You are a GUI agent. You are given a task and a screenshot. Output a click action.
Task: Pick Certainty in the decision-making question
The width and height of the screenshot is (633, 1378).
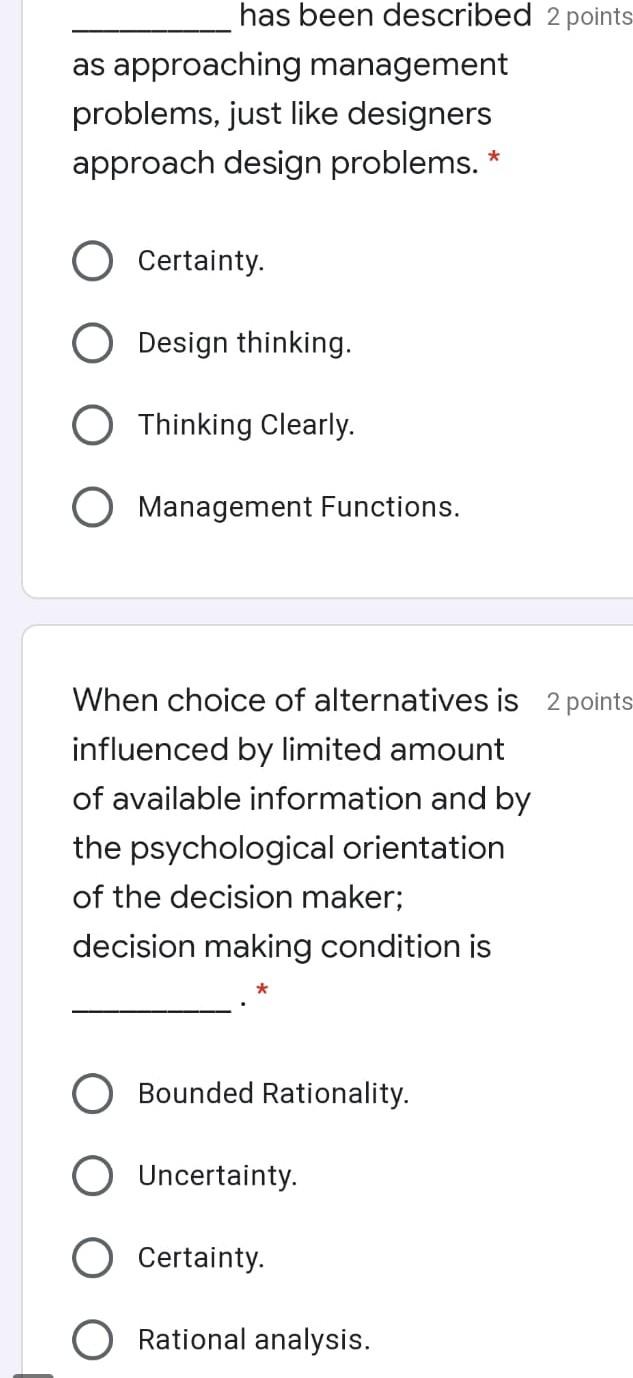pos(93,1257)
